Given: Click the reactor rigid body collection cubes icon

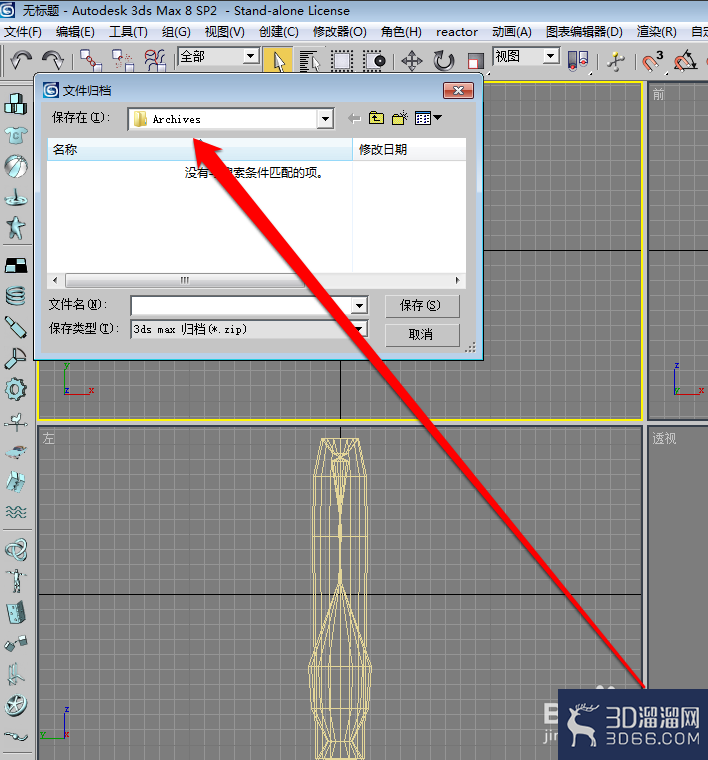Looking at the screenshot, I should pos(16,103).
